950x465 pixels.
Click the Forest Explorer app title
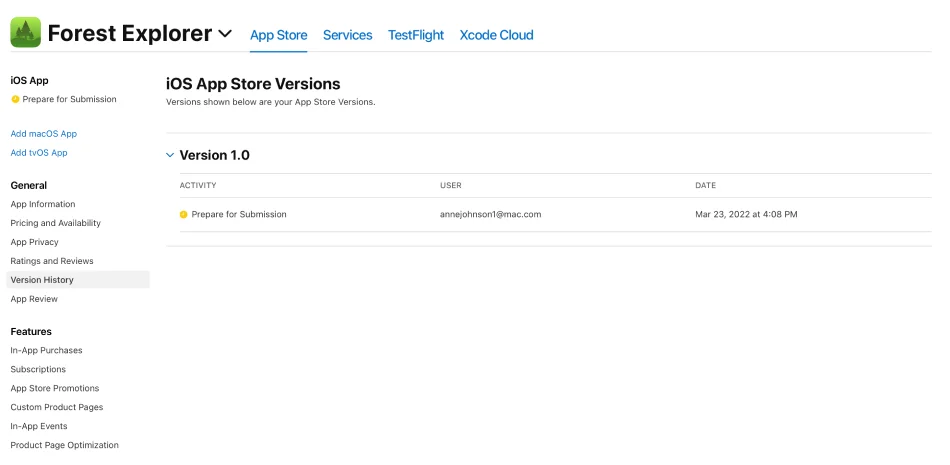(x=130, y=33)
